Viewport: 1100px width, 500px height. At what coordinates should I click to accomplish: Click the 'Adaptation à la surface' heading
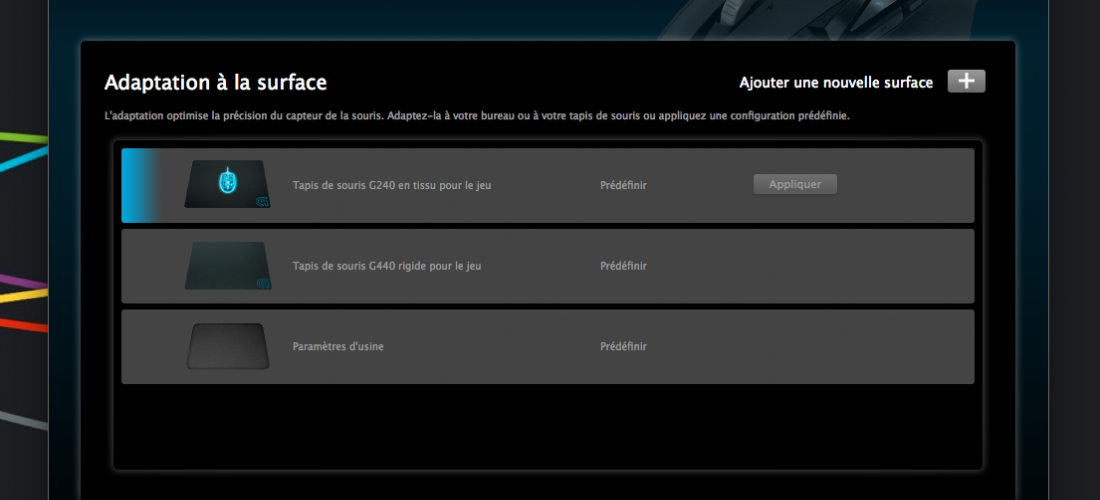point(215,83)
